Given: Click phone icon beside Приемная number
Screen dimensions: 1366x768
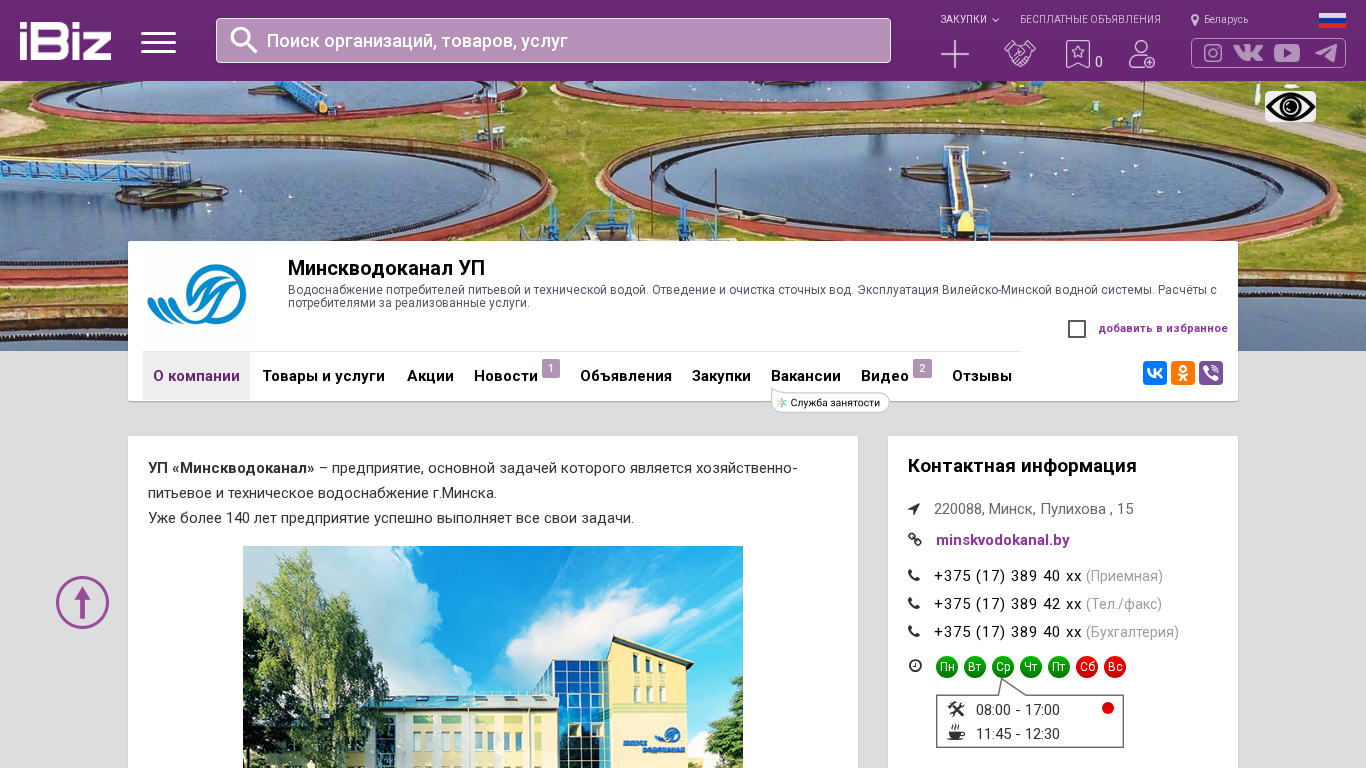Looking at the screenshot, I should tap(914, 576).
